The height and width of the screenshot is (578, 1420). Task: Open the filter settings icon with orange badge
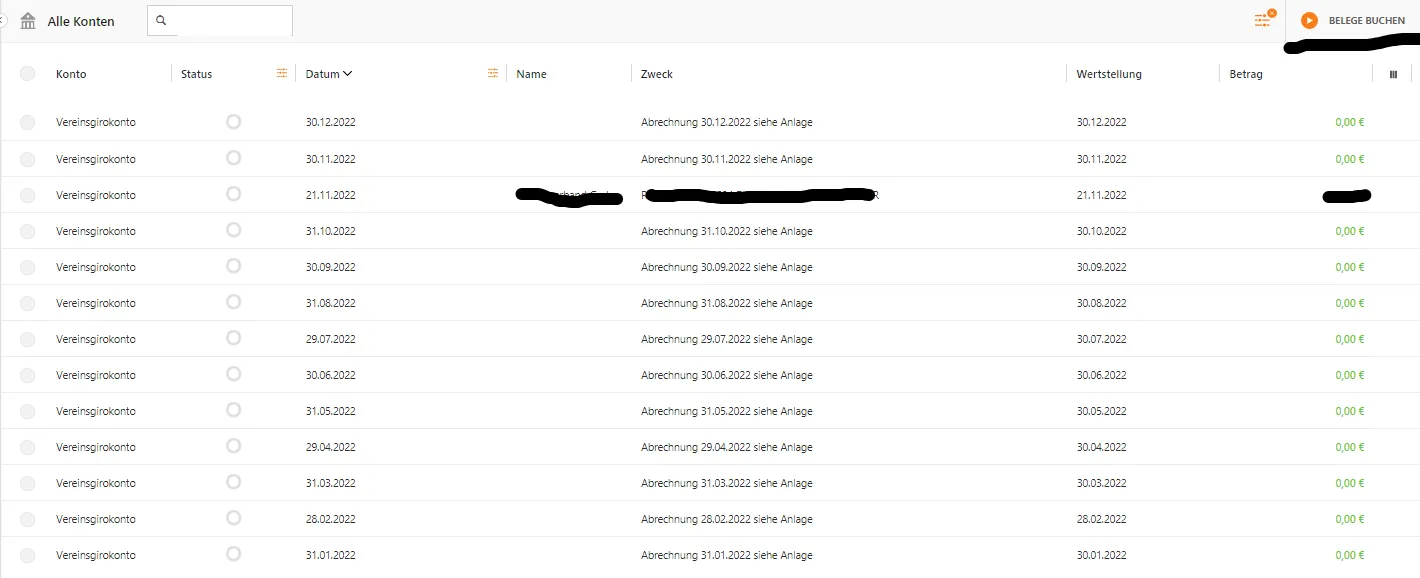click(x=1264, y=20)
